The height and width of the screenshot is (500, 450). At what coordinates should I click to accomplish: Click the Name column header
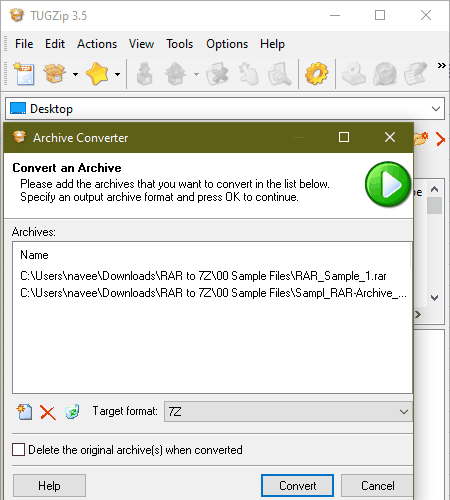pos(34,255)
